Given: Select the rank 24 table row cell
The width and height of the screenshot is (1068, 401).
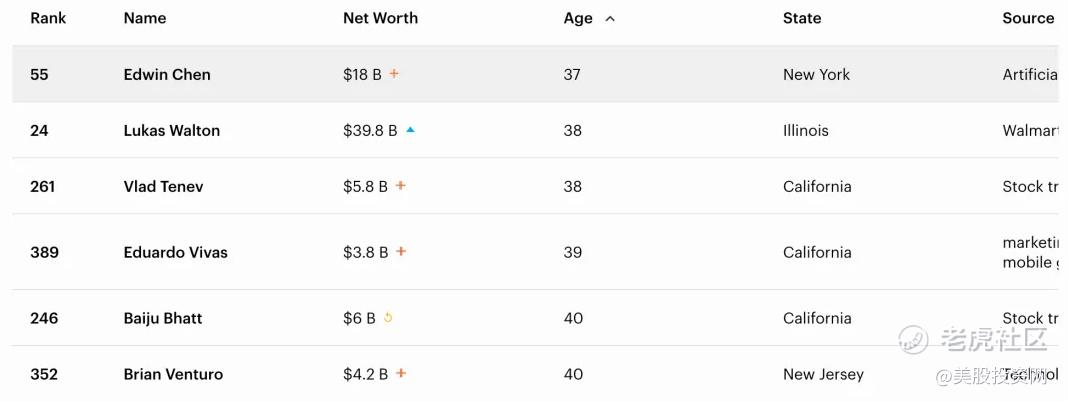Looking at the screenshot, I should [39, 130].
